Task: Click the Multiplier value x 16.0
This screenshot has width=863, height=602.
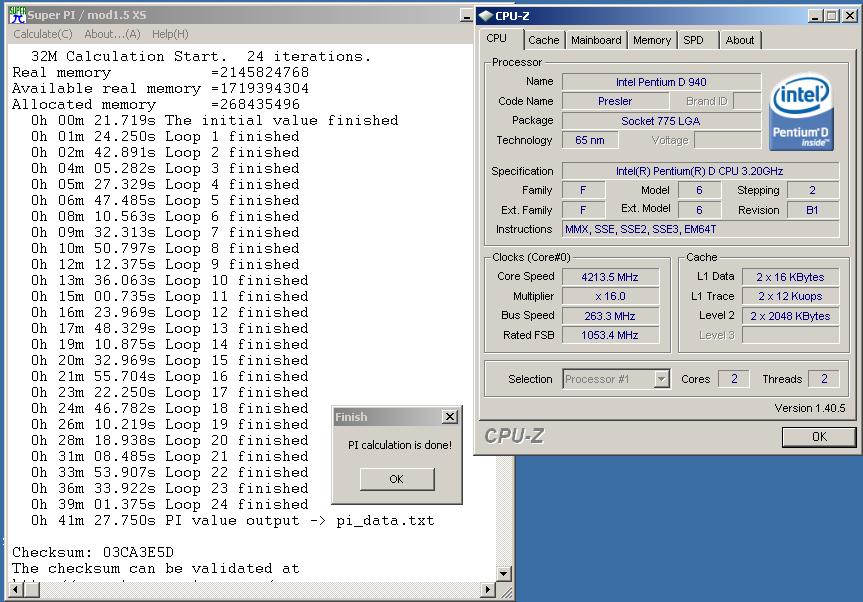Action: (x=610, y=296)
